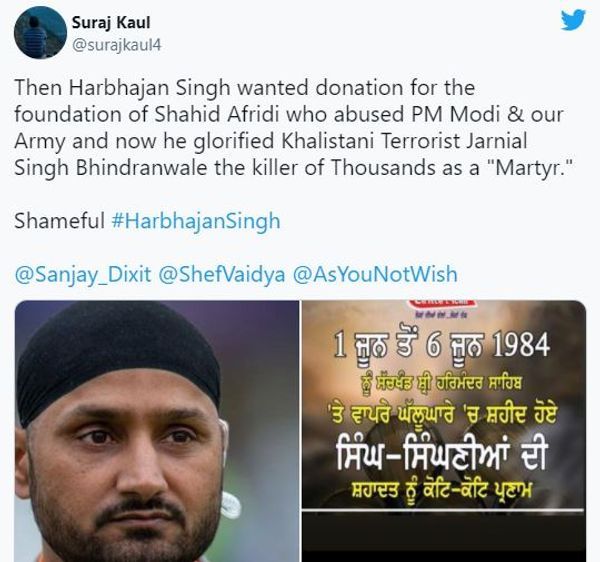600x562 pixels.
Task: Click the white earpiece in the left photo
Action: click(231, 504)
